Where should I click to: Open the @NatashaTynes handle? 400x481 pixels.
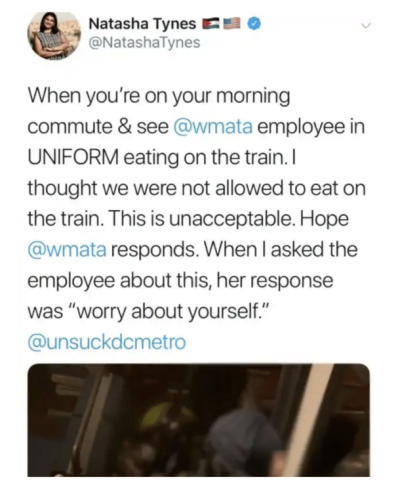(x=144, y=42)
